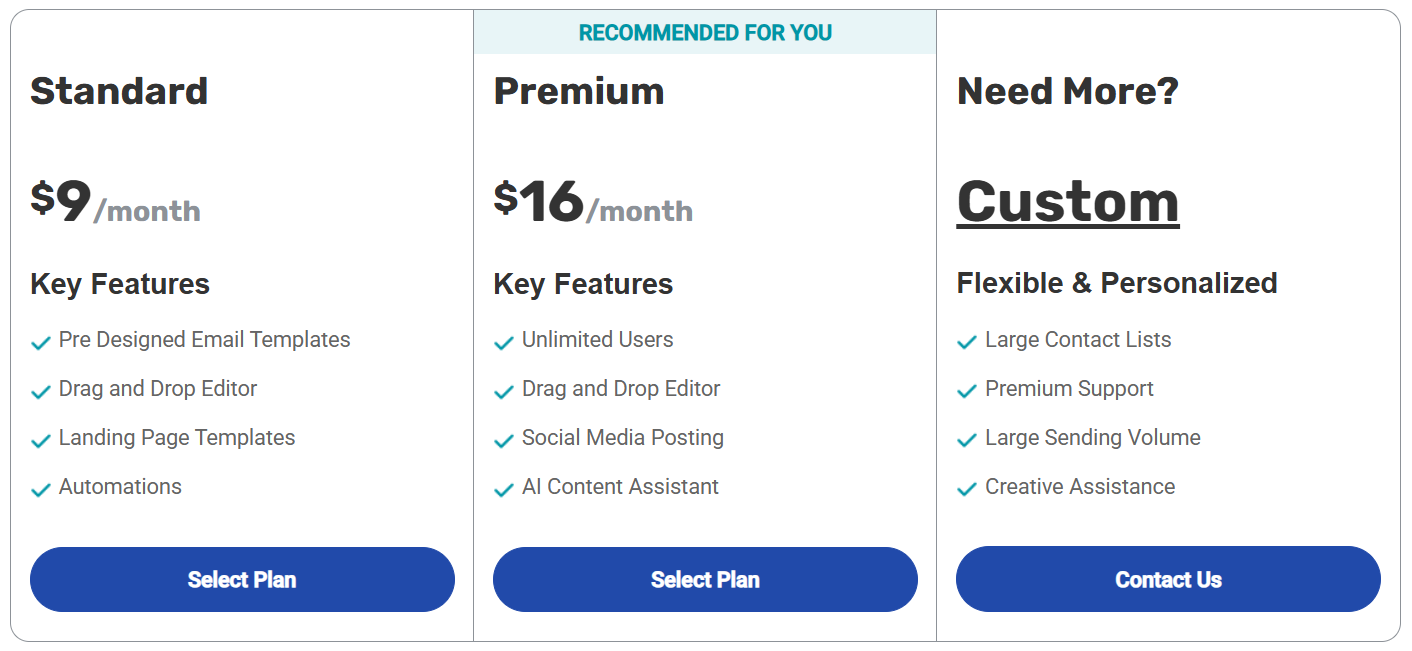Click checkmark beside Automations feature
Screen dimensions: 1412x651
tap(41, 489)
